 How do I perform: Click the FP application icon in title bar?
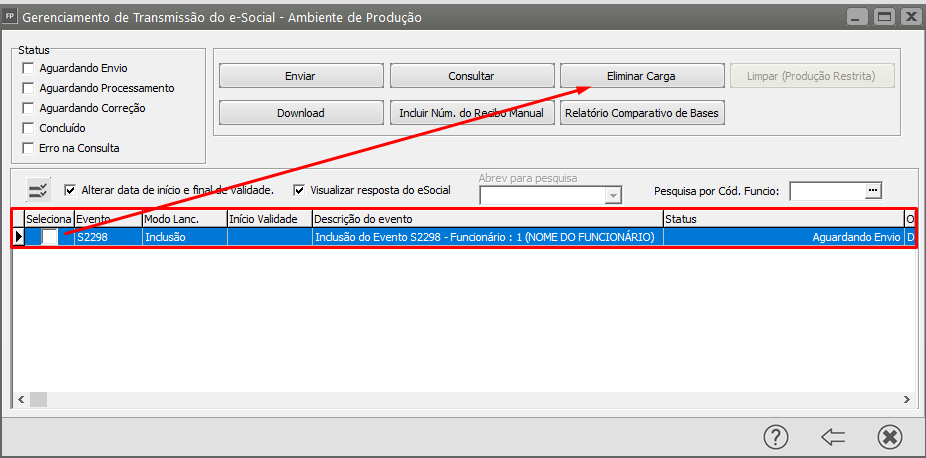[9, 17]
